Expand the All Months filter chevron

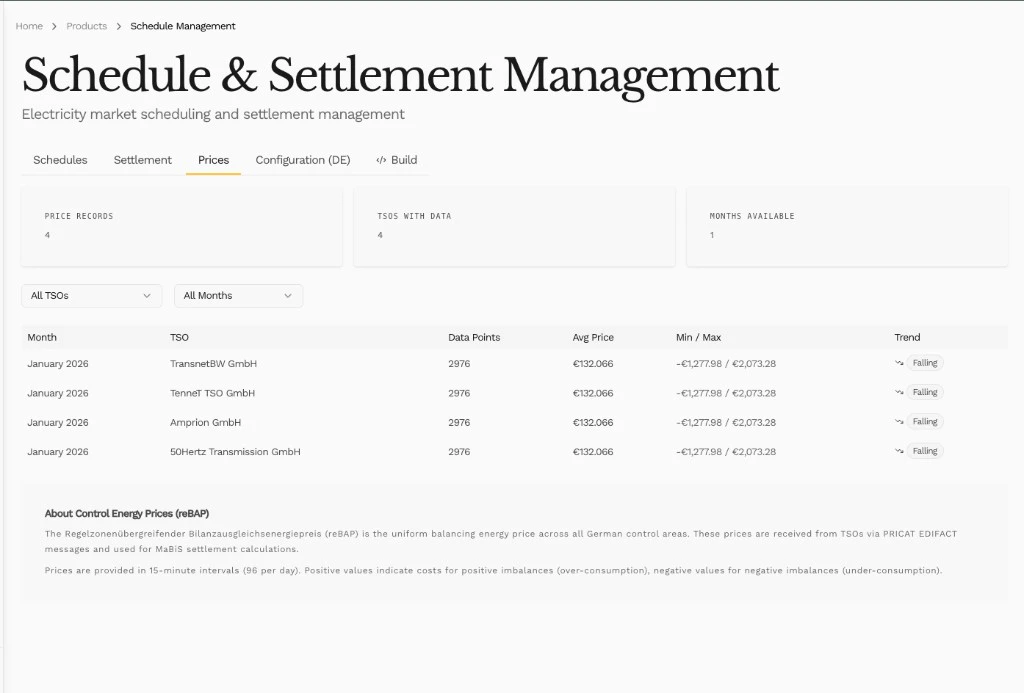tap(288, 296)
